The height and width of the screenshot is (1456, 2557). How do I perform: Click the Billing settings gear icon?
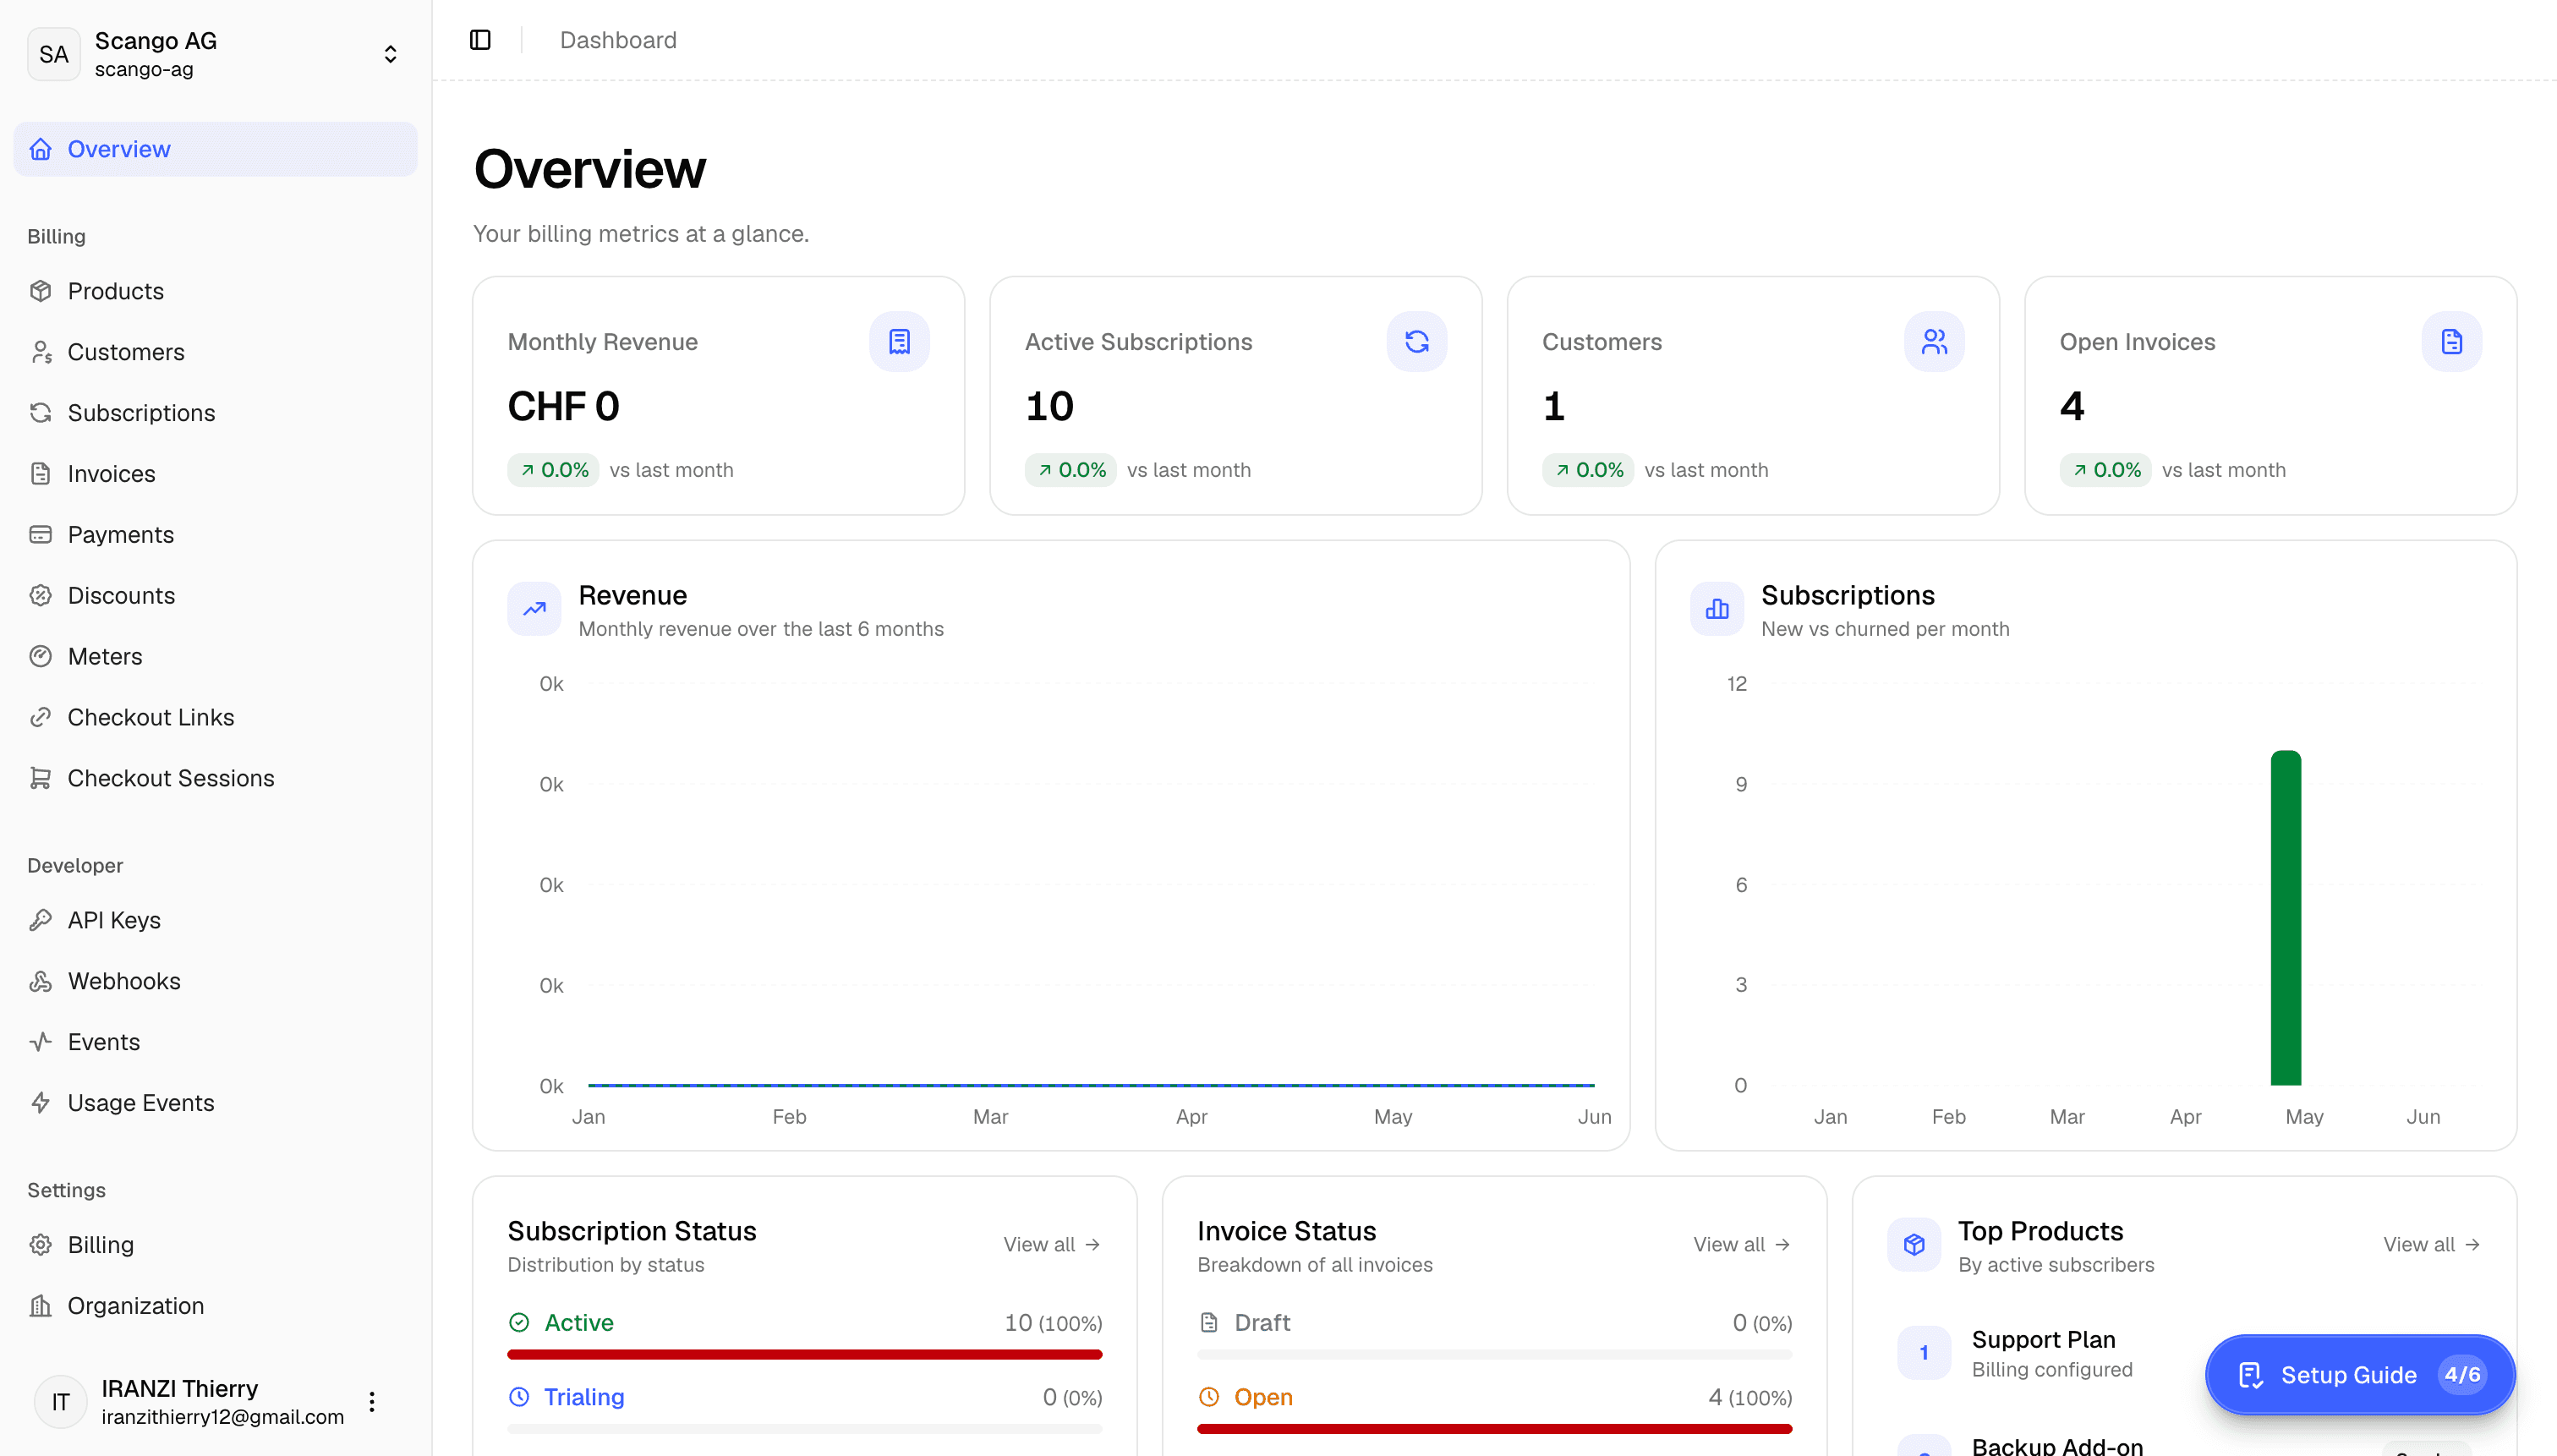(x=41, y=1246)
